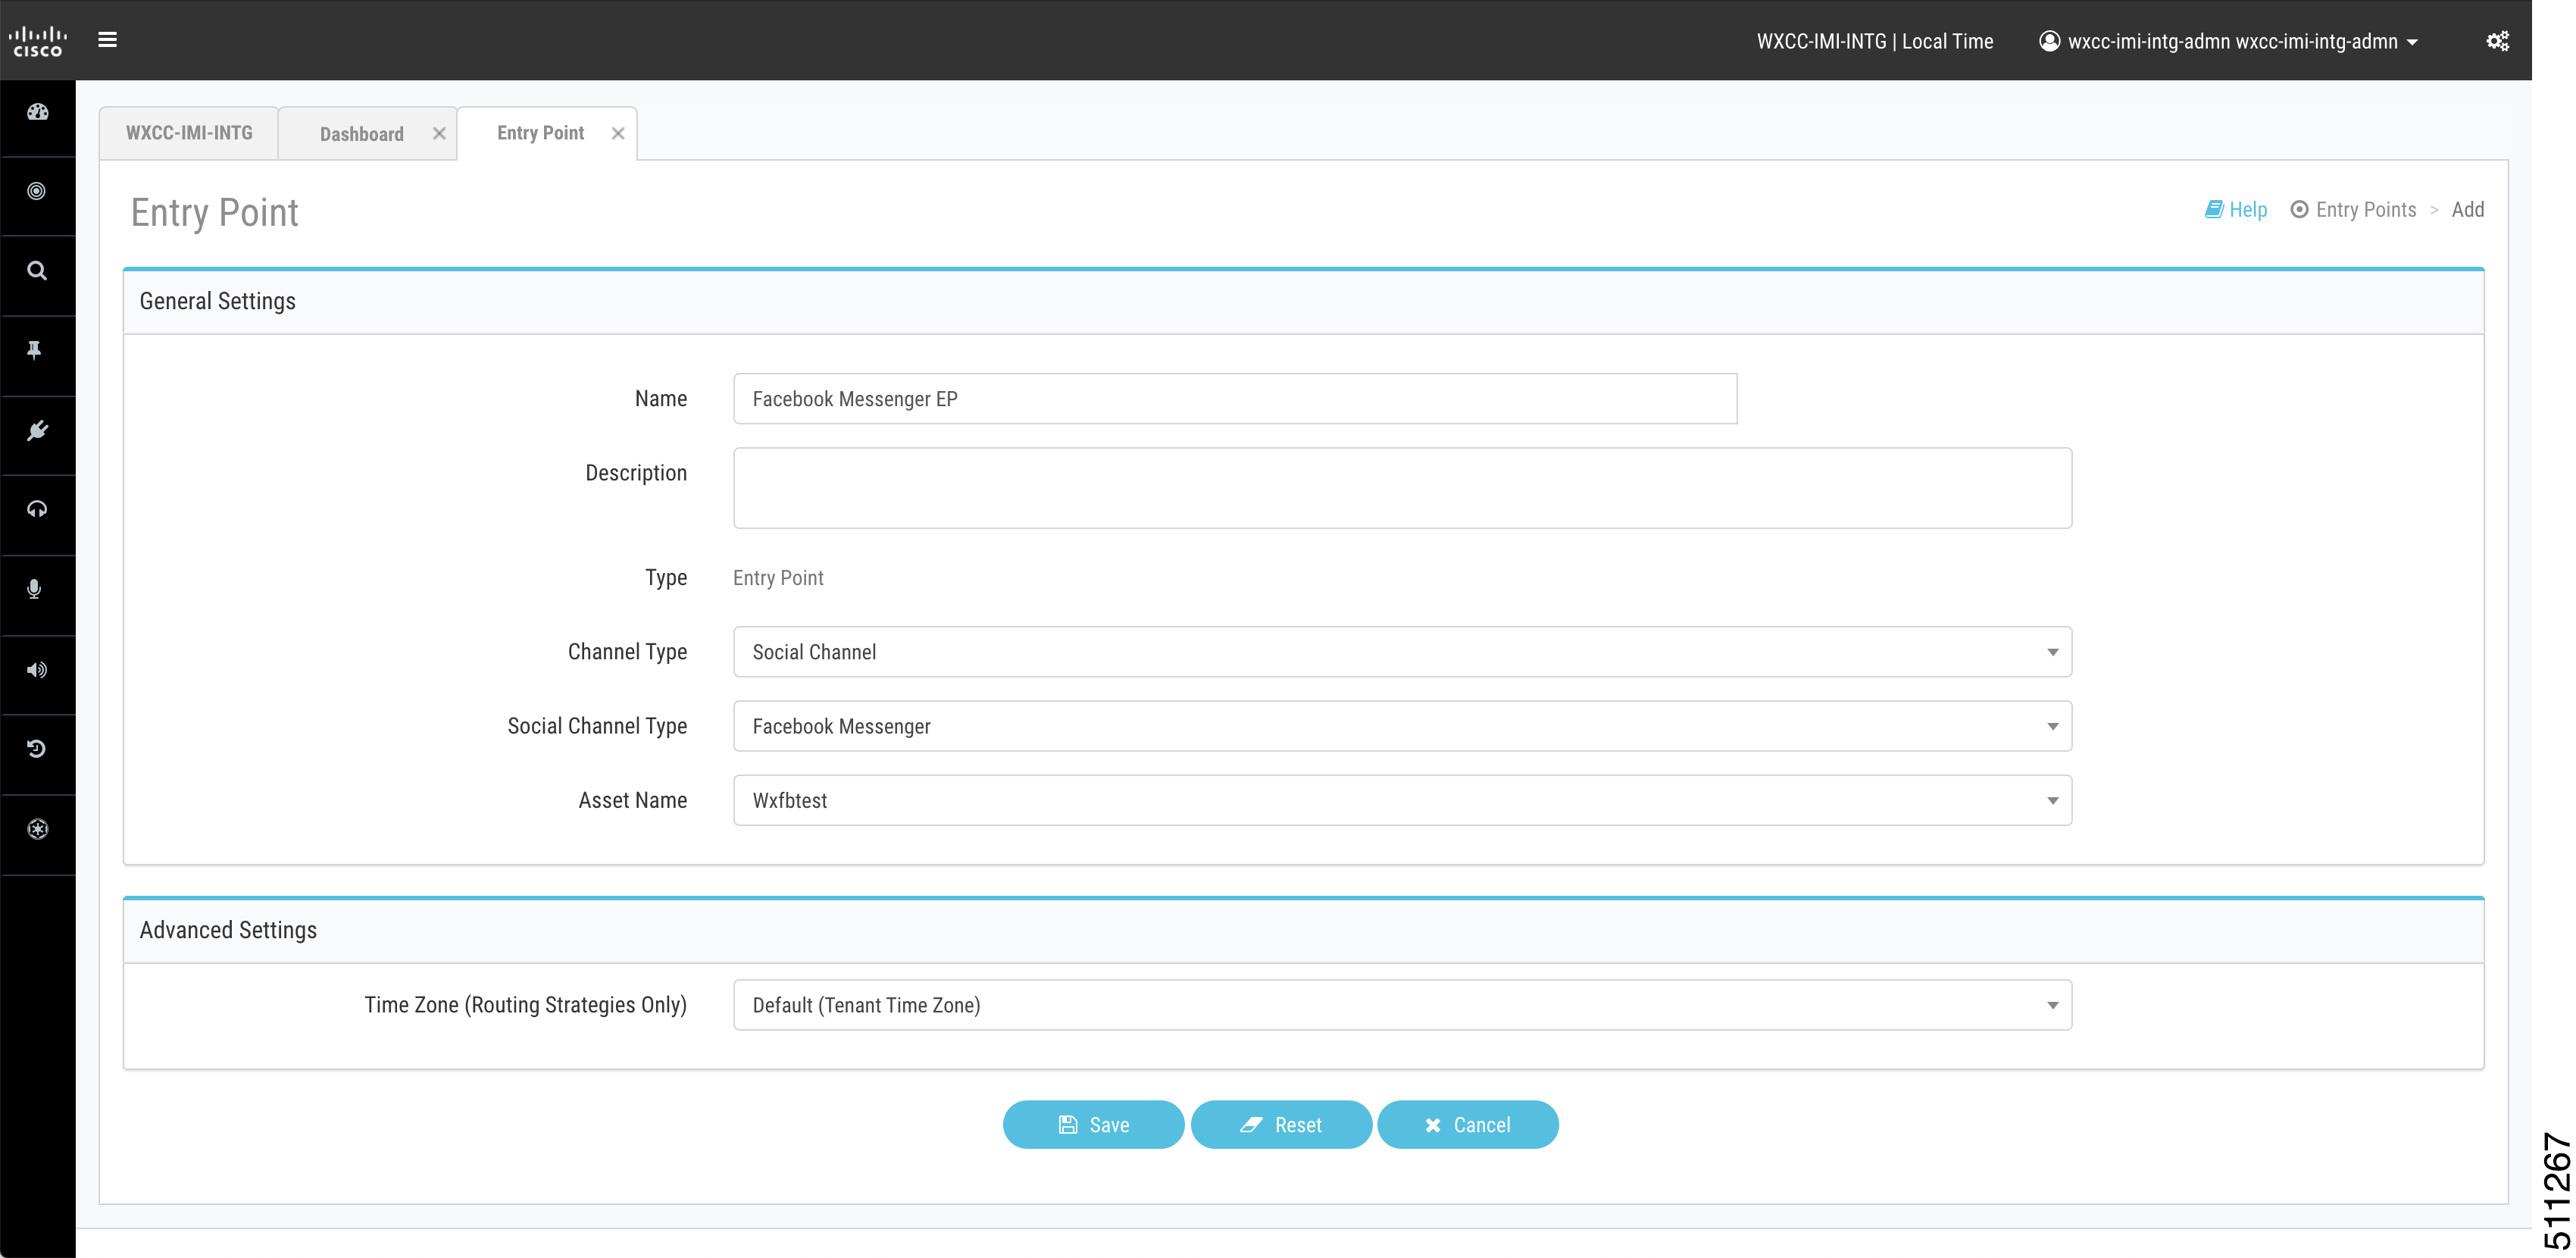Open the history clock sidebar icon

point(37,749)
